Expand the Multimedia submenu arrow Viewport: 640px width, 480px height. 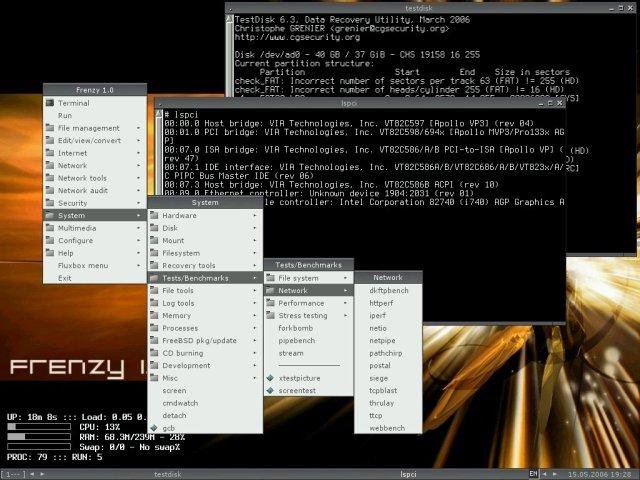tap(138, 228)
